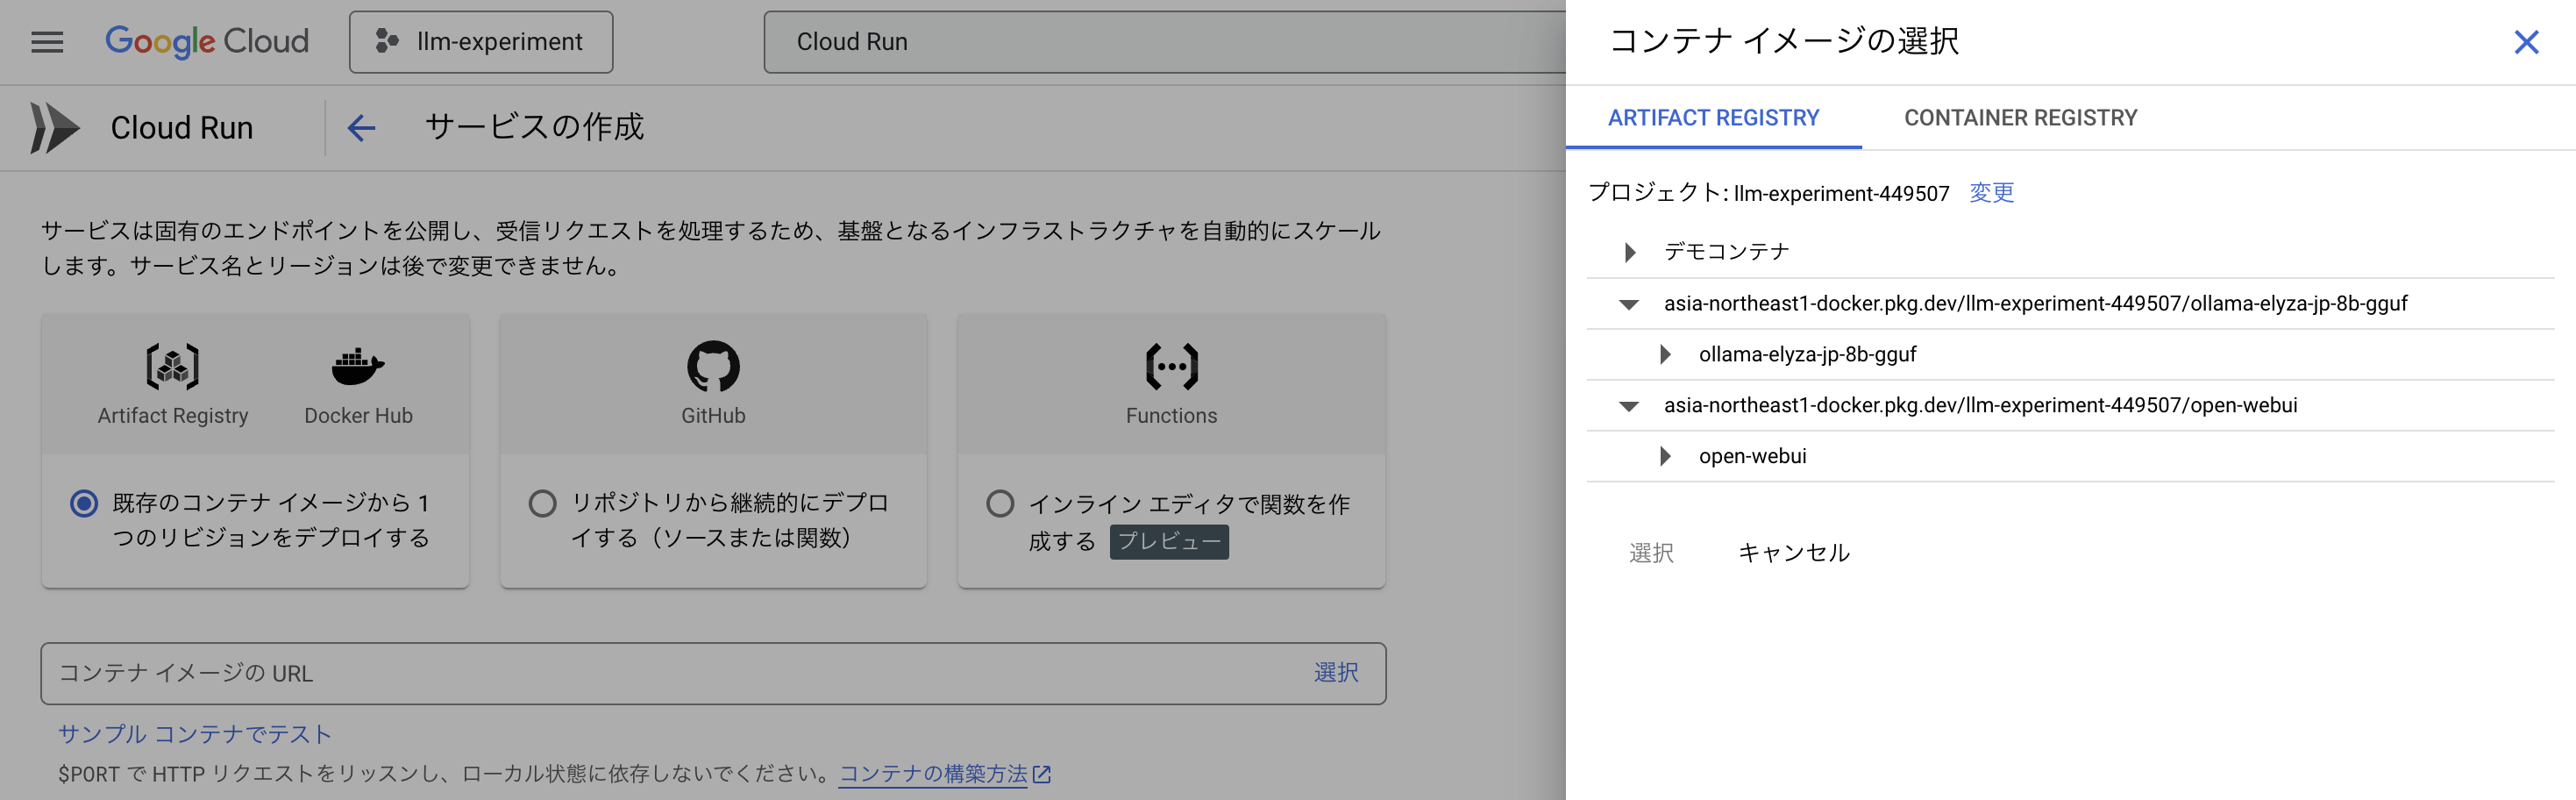
Task: Select asia-northeast1 ollama-elyza-jp-8b-gguf repository path
Action: [2035, 304]
